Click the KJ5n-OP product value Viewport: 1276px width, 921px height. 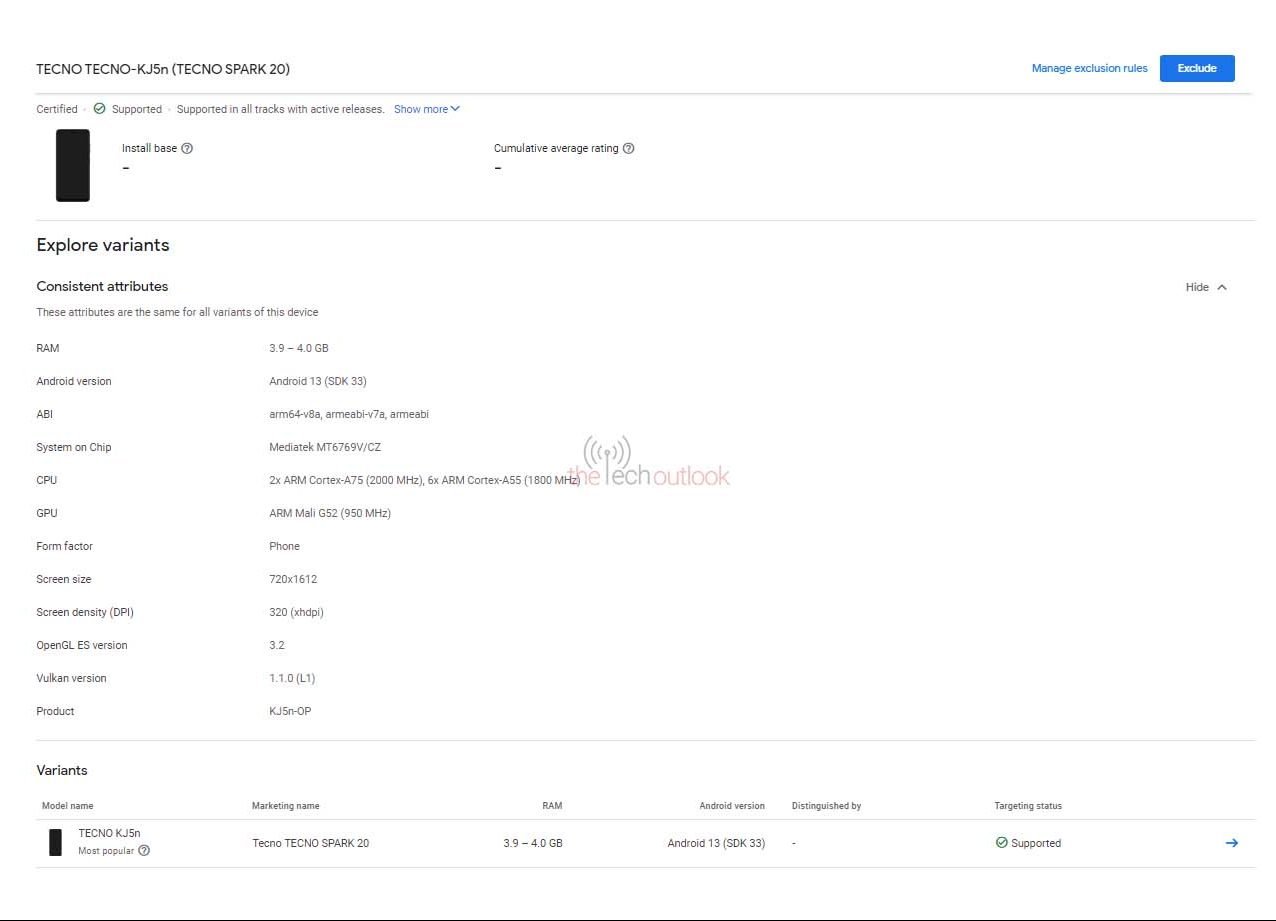(290, 711)
